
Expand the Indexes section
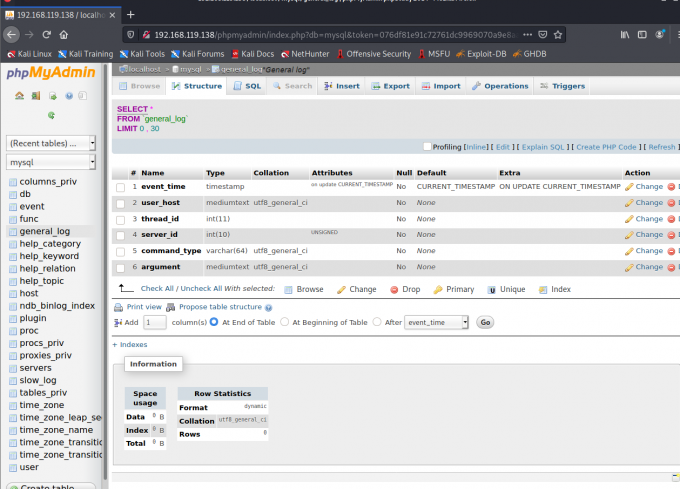[x=130, y=345]
